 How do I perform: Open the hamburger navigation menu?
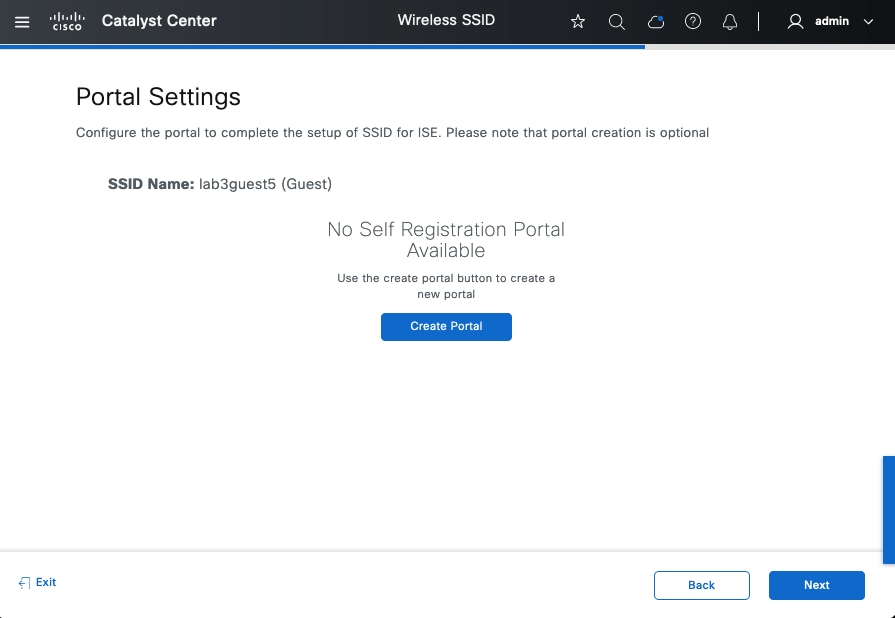(x=22, y=21)
